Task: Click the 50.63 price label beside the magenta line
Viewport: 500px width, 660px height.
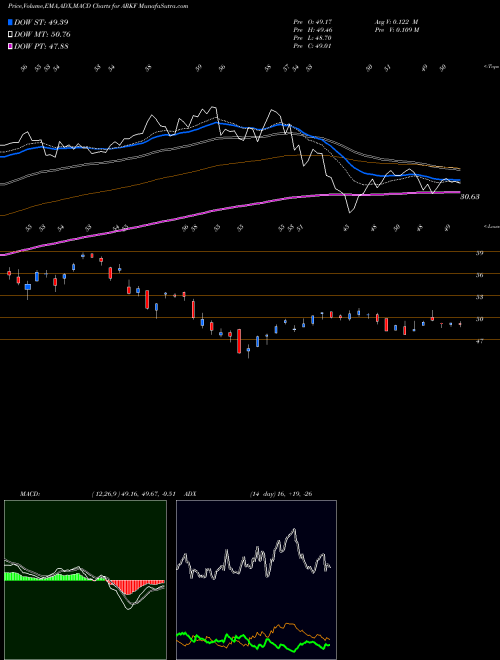Action: pos(470,197)
